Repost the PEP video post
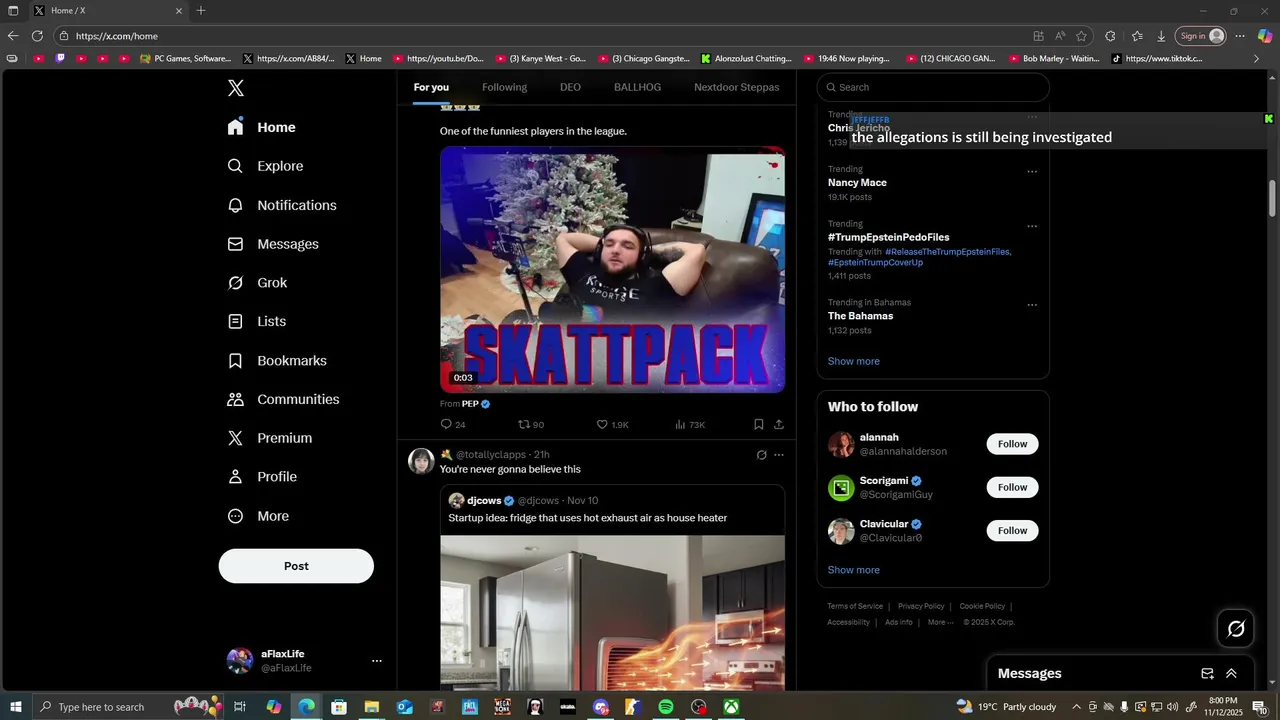This screenshot has height=720, width=1280. point(531,424)
